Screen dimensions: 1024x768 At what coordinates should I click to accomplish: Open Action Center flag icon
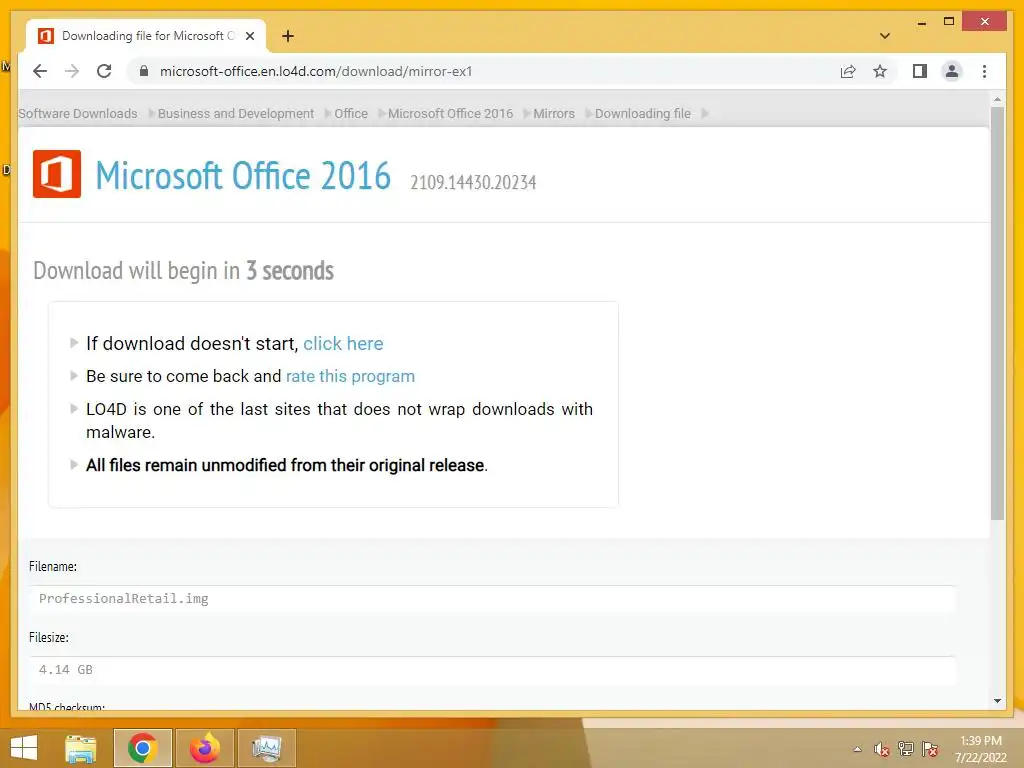(930, 749)
